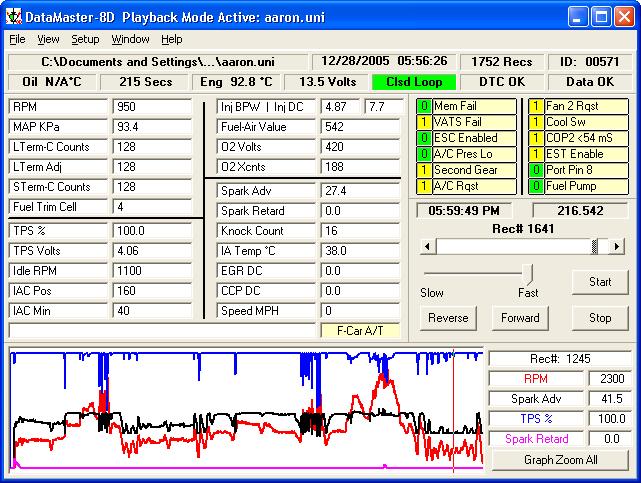Click the Reverse playback button

(x=448, y=318)
